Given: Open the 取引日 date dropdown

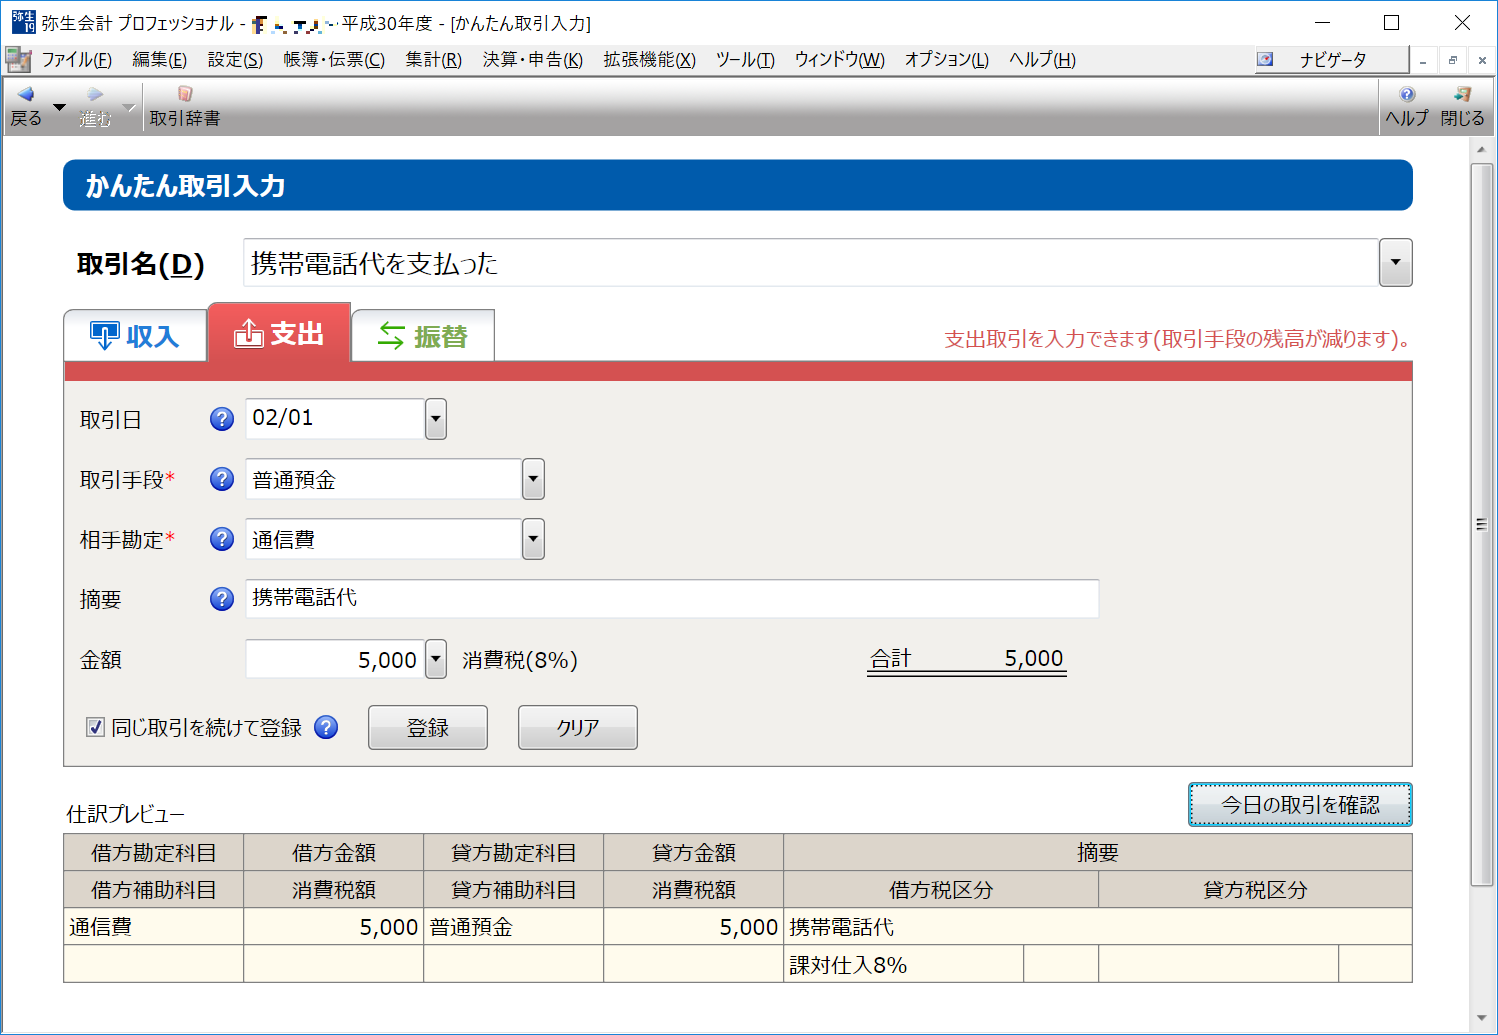Looking at the screenshot, I should click(435, 419).
